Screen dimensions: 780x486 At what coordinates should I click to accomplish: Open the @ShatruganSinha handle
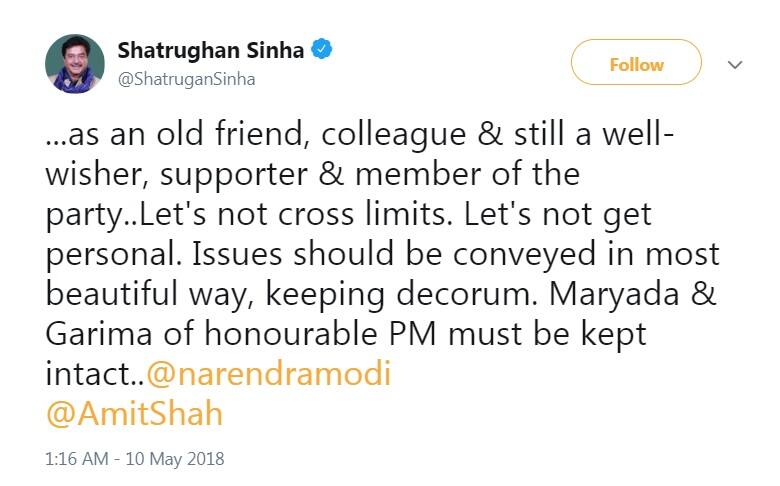point(186,79)
